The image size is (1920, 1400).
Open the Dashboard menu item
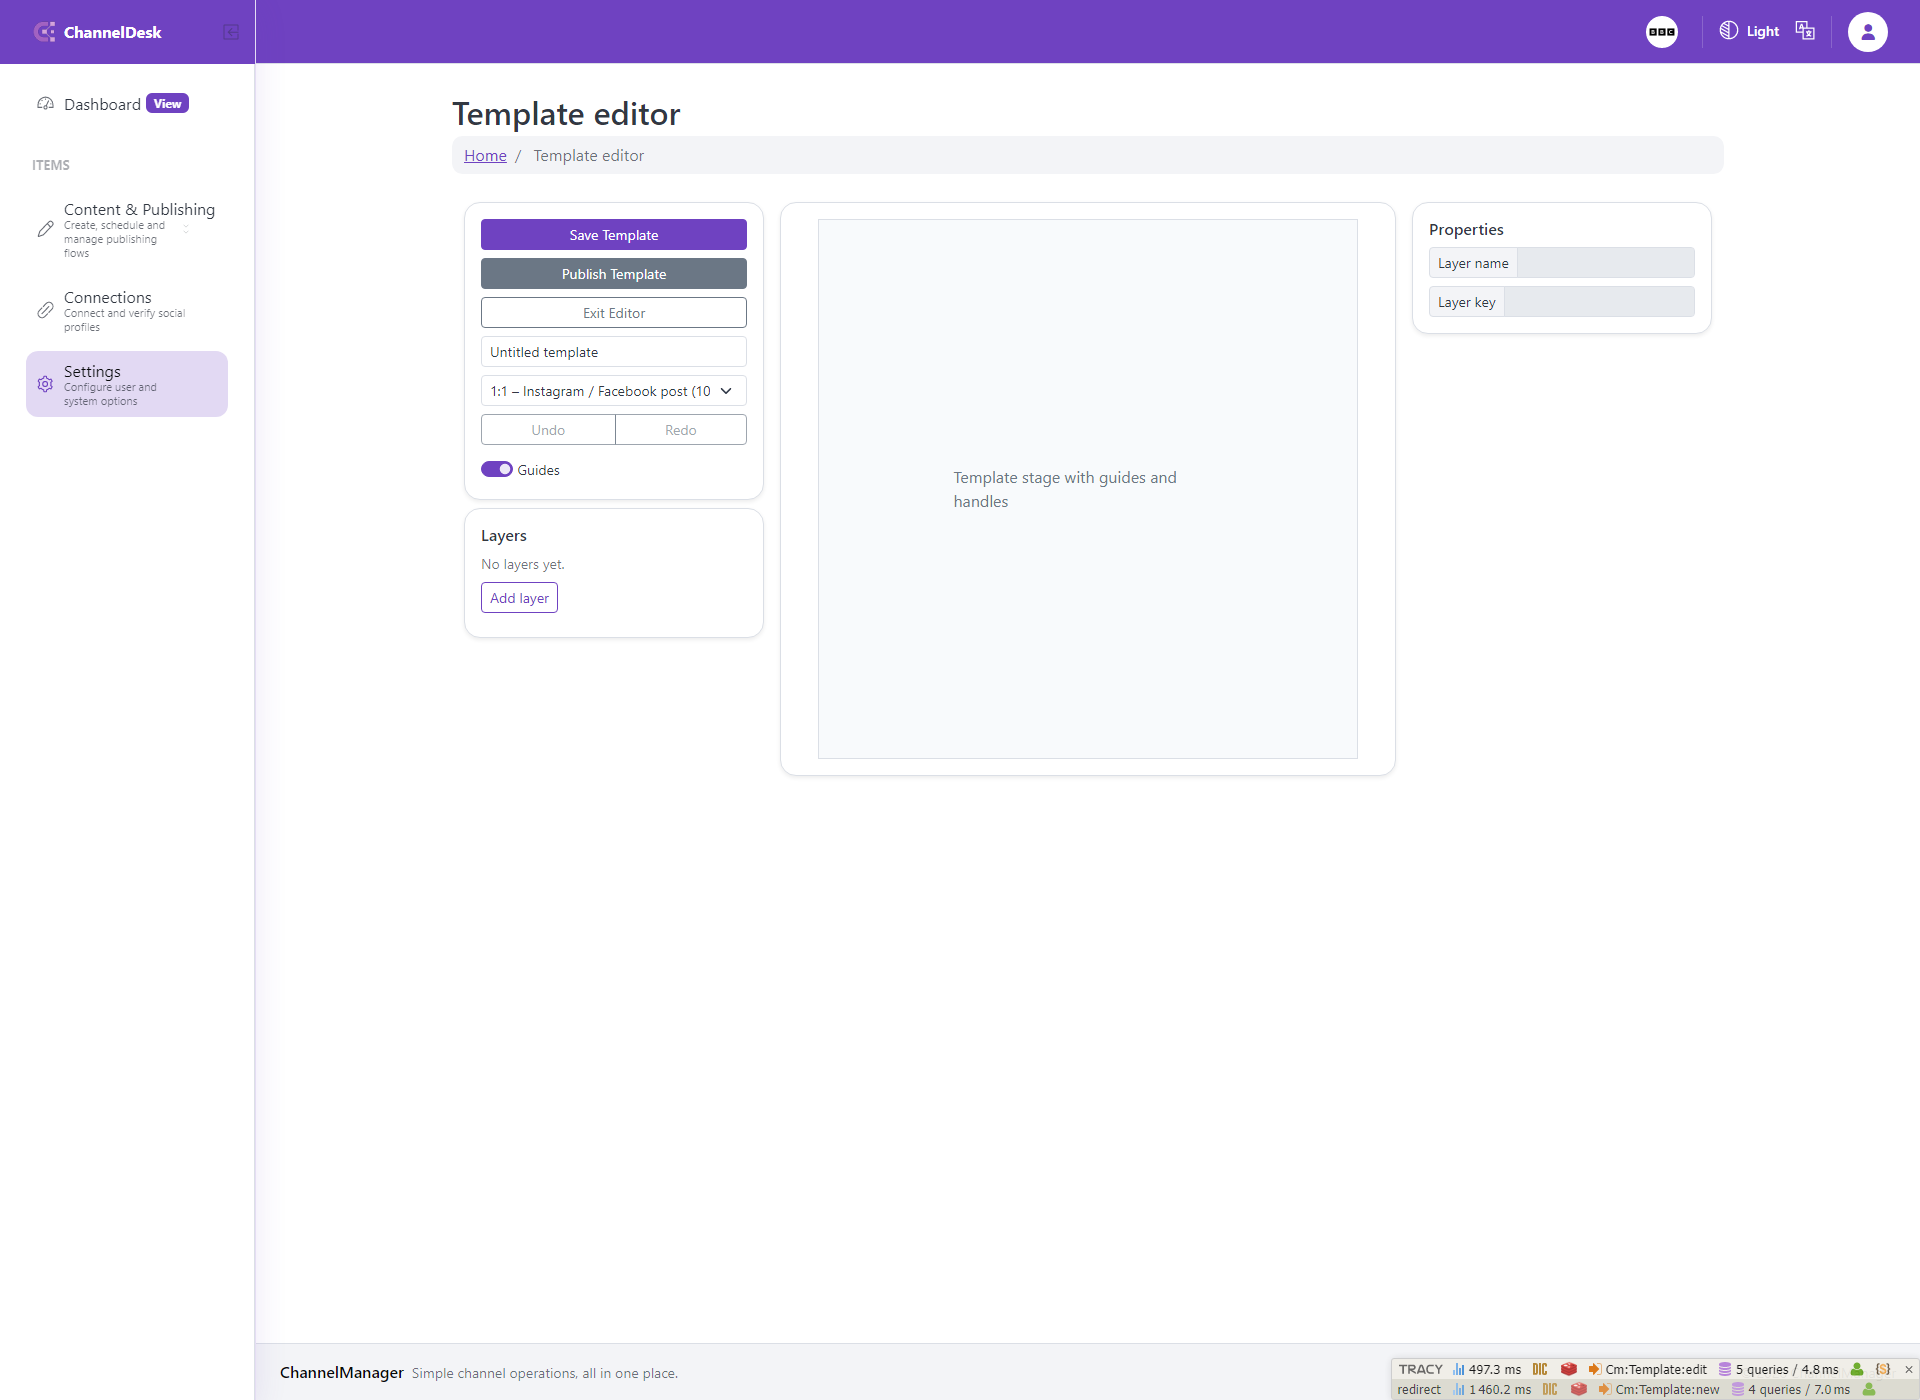coord(127,104)
